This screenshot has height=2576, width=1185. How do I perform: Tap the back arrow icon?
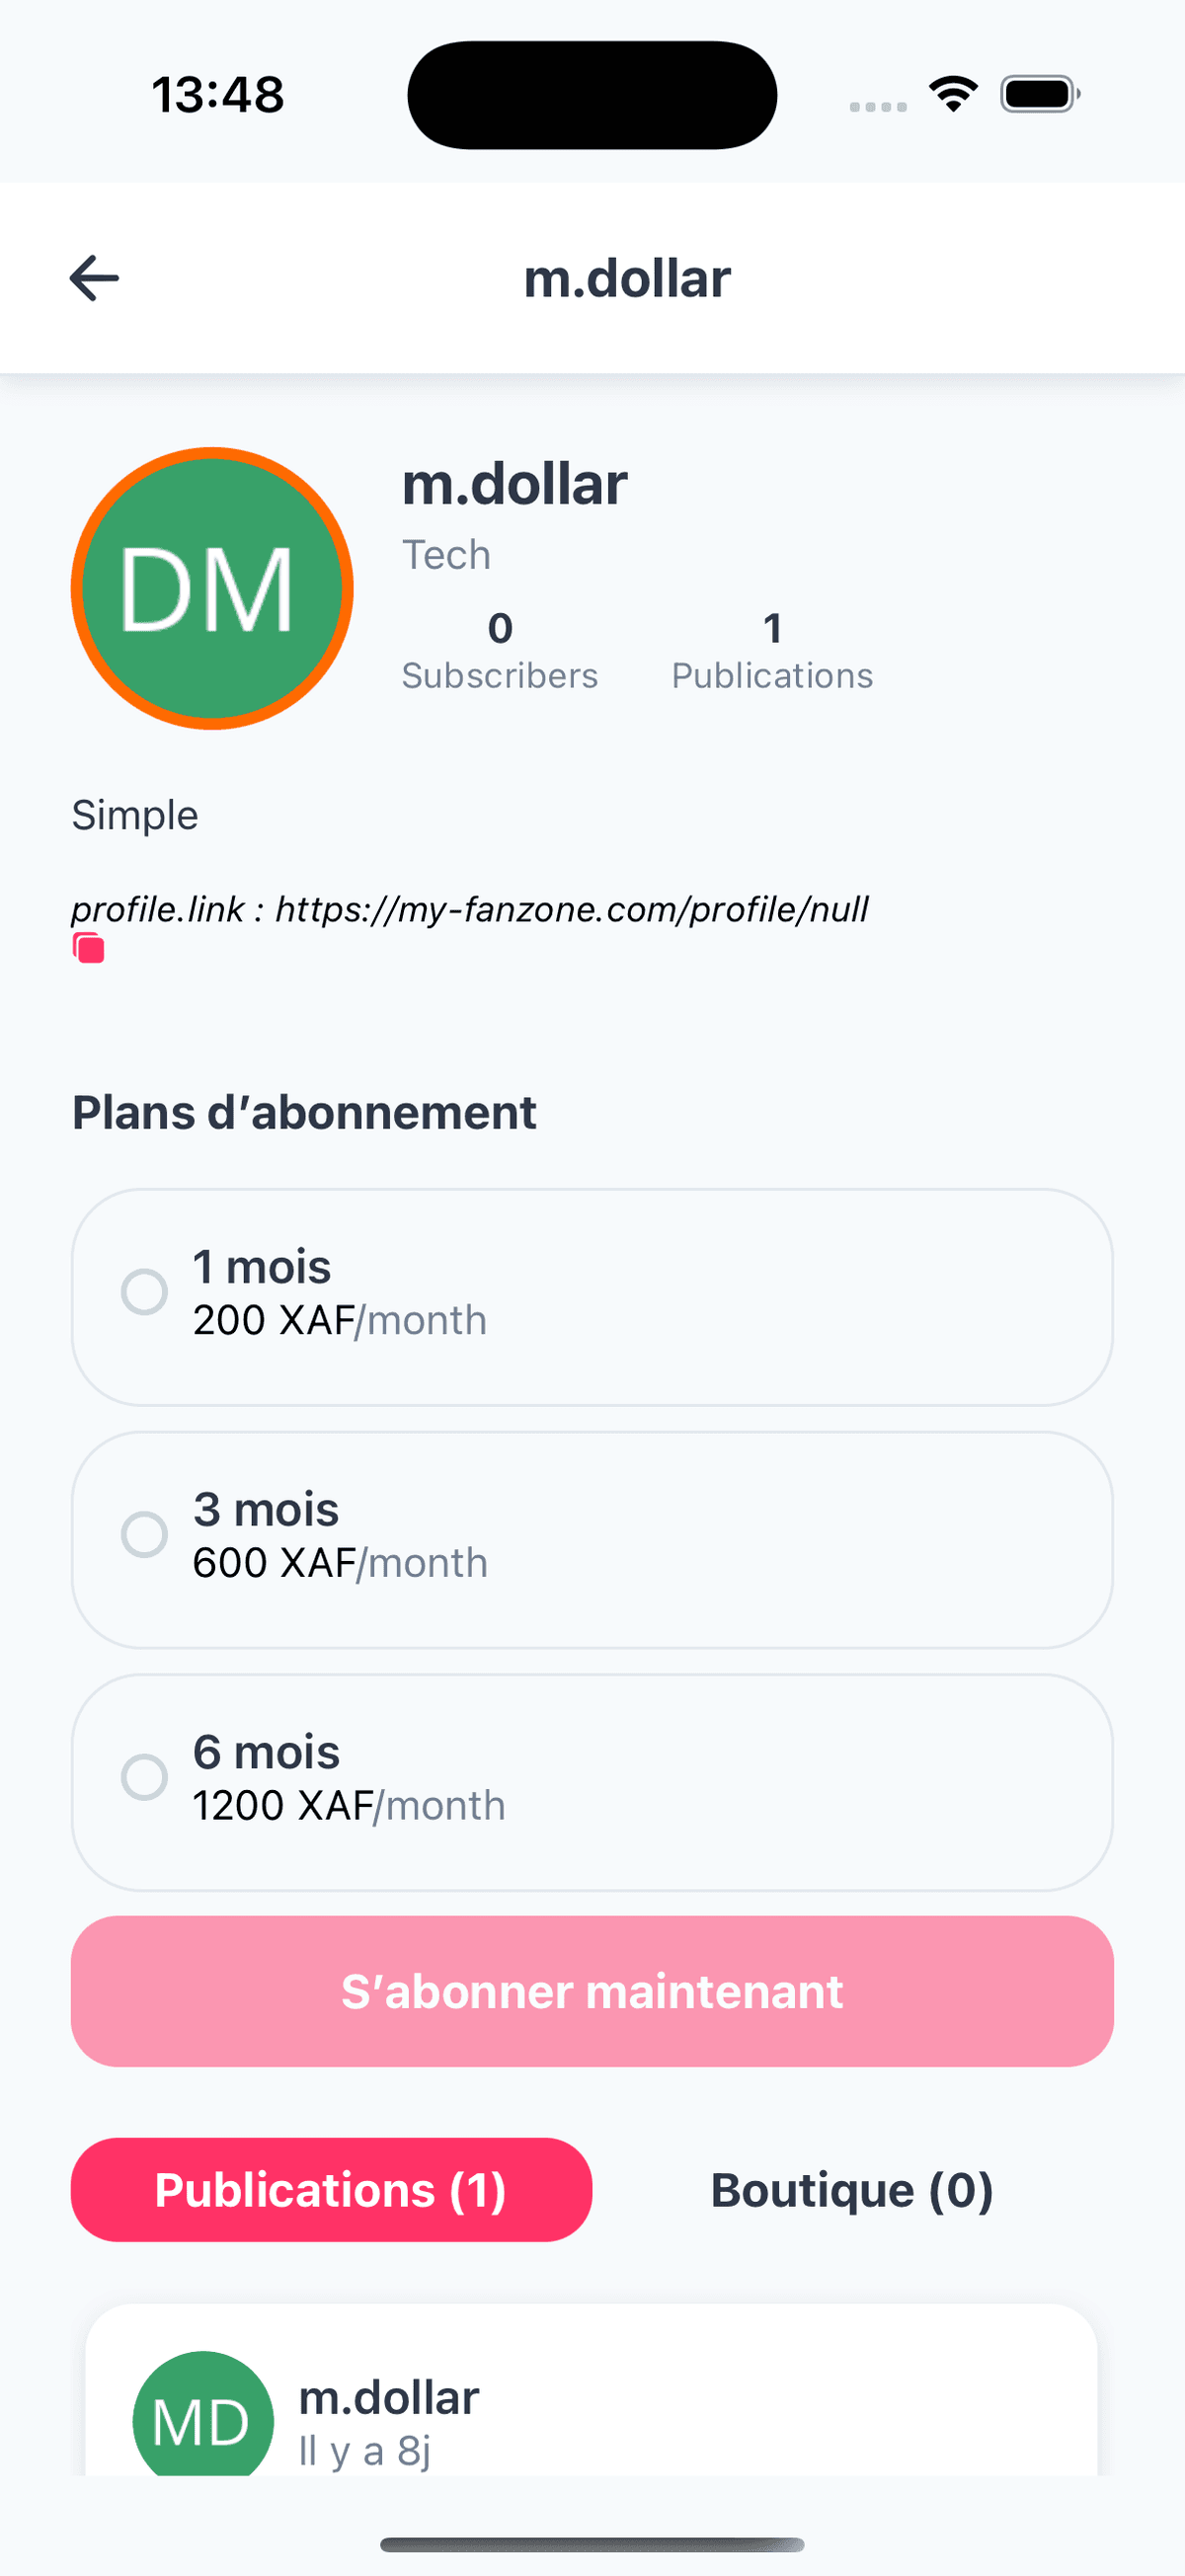click(94, 278)
